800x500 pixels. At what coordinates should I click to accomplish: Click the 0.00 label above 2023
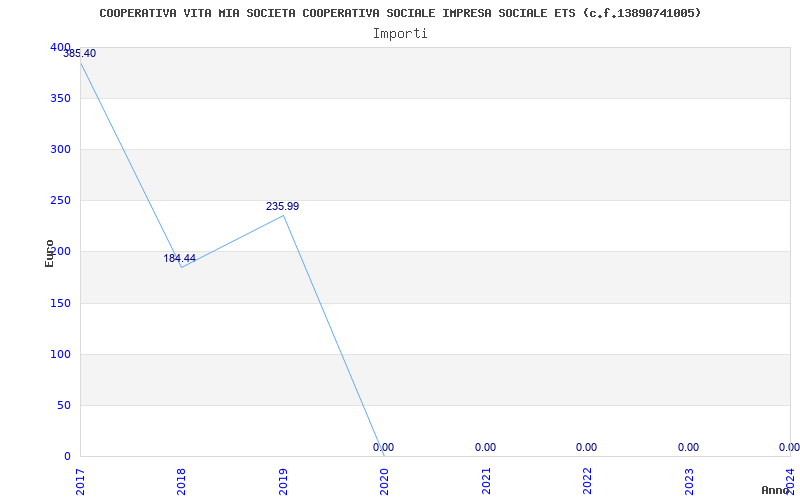[688, 447]
